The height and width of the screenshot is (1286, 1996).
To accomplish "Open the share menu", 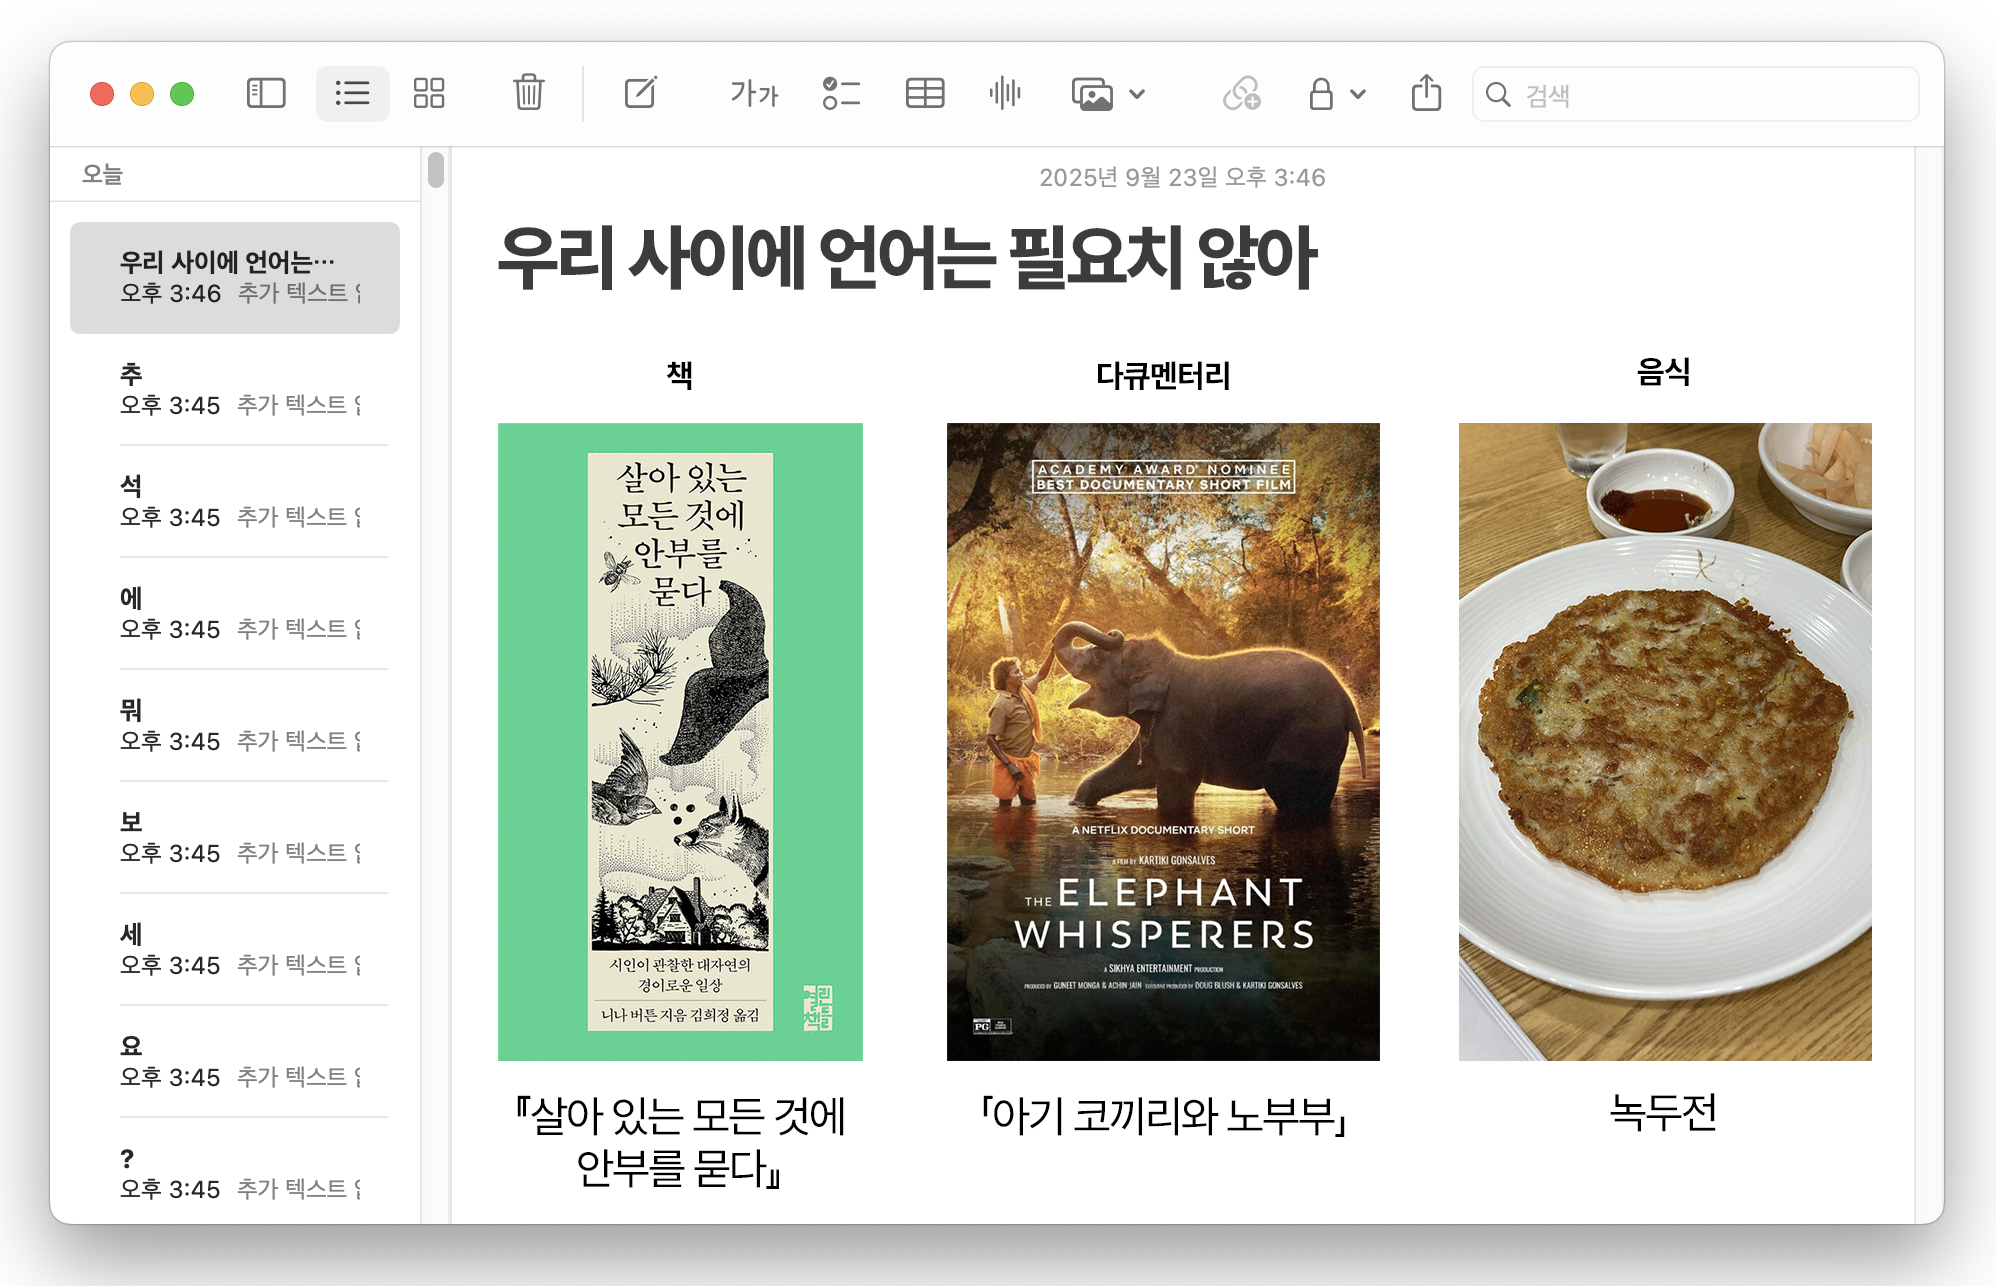I will pos(1426,92).
